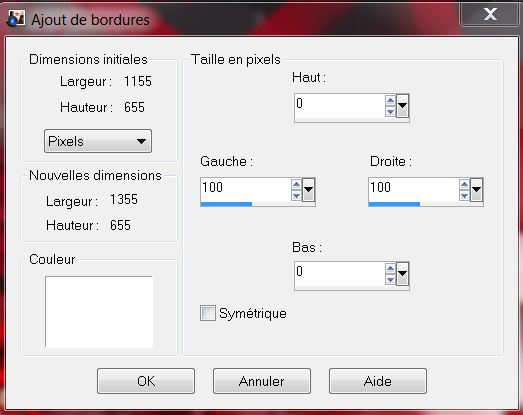Click the Annuler button
This screenshot has width=523, height=415.
point(262,381)
